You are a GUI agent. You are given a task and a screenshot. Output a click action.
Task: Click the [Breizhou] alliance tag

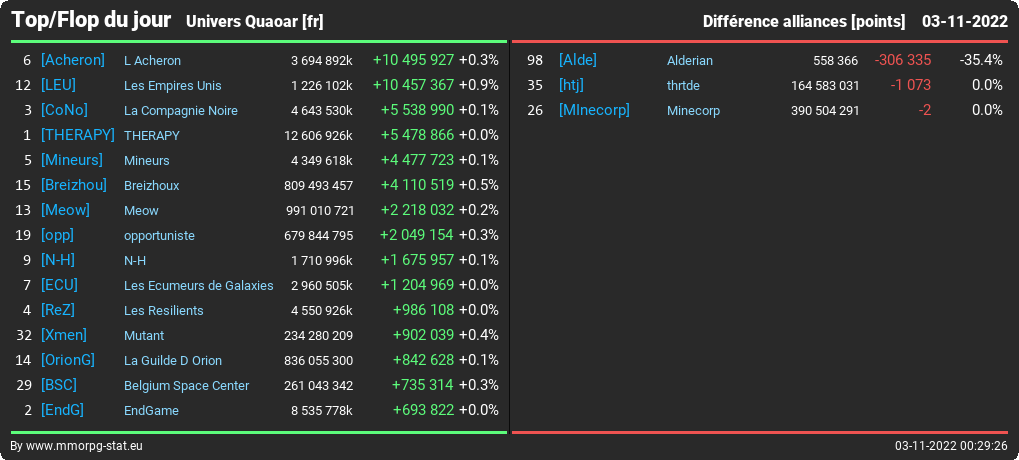pos(73,185)
